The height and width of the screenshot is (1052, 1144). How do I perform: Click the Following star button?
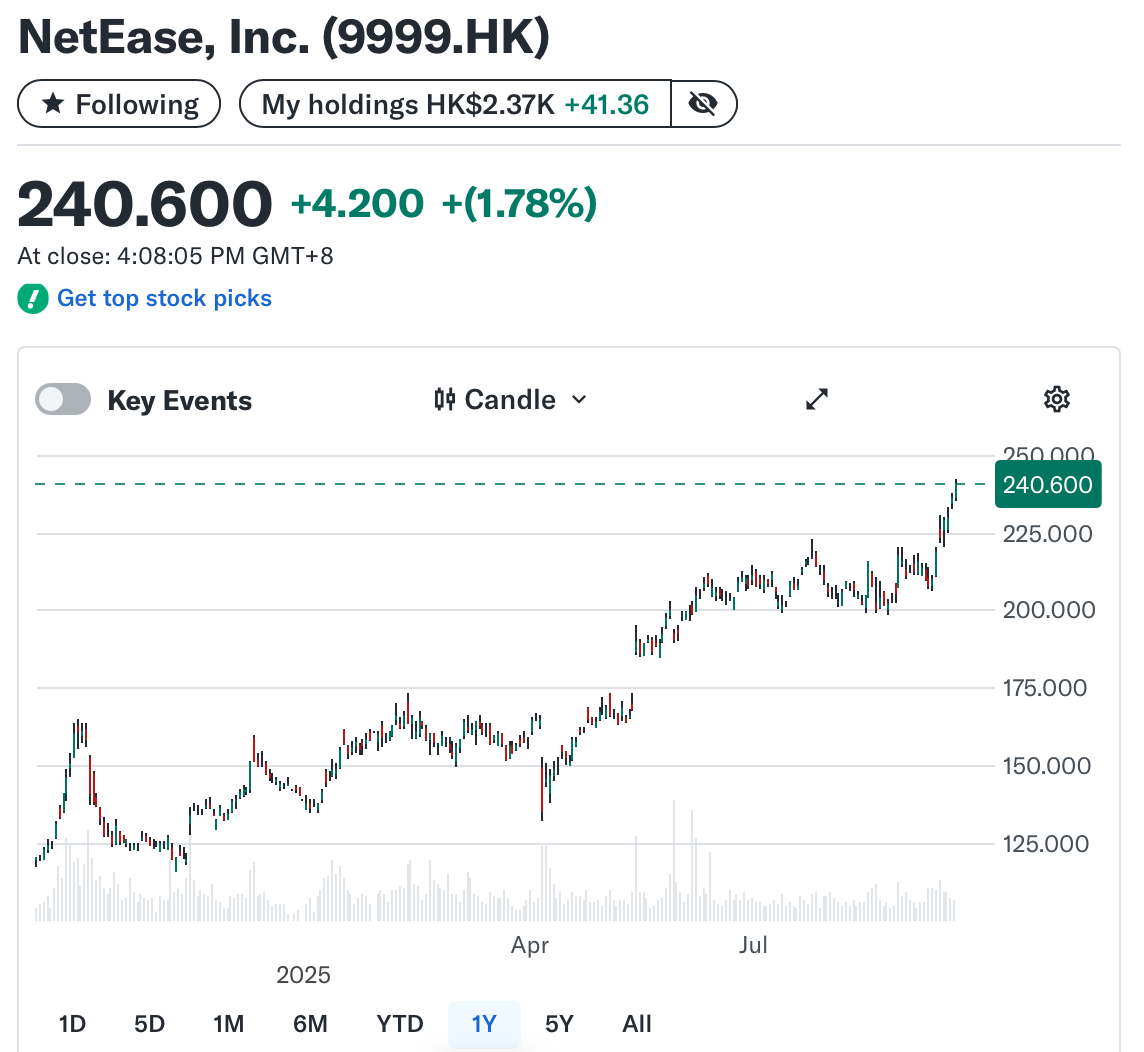pos(119,104)
